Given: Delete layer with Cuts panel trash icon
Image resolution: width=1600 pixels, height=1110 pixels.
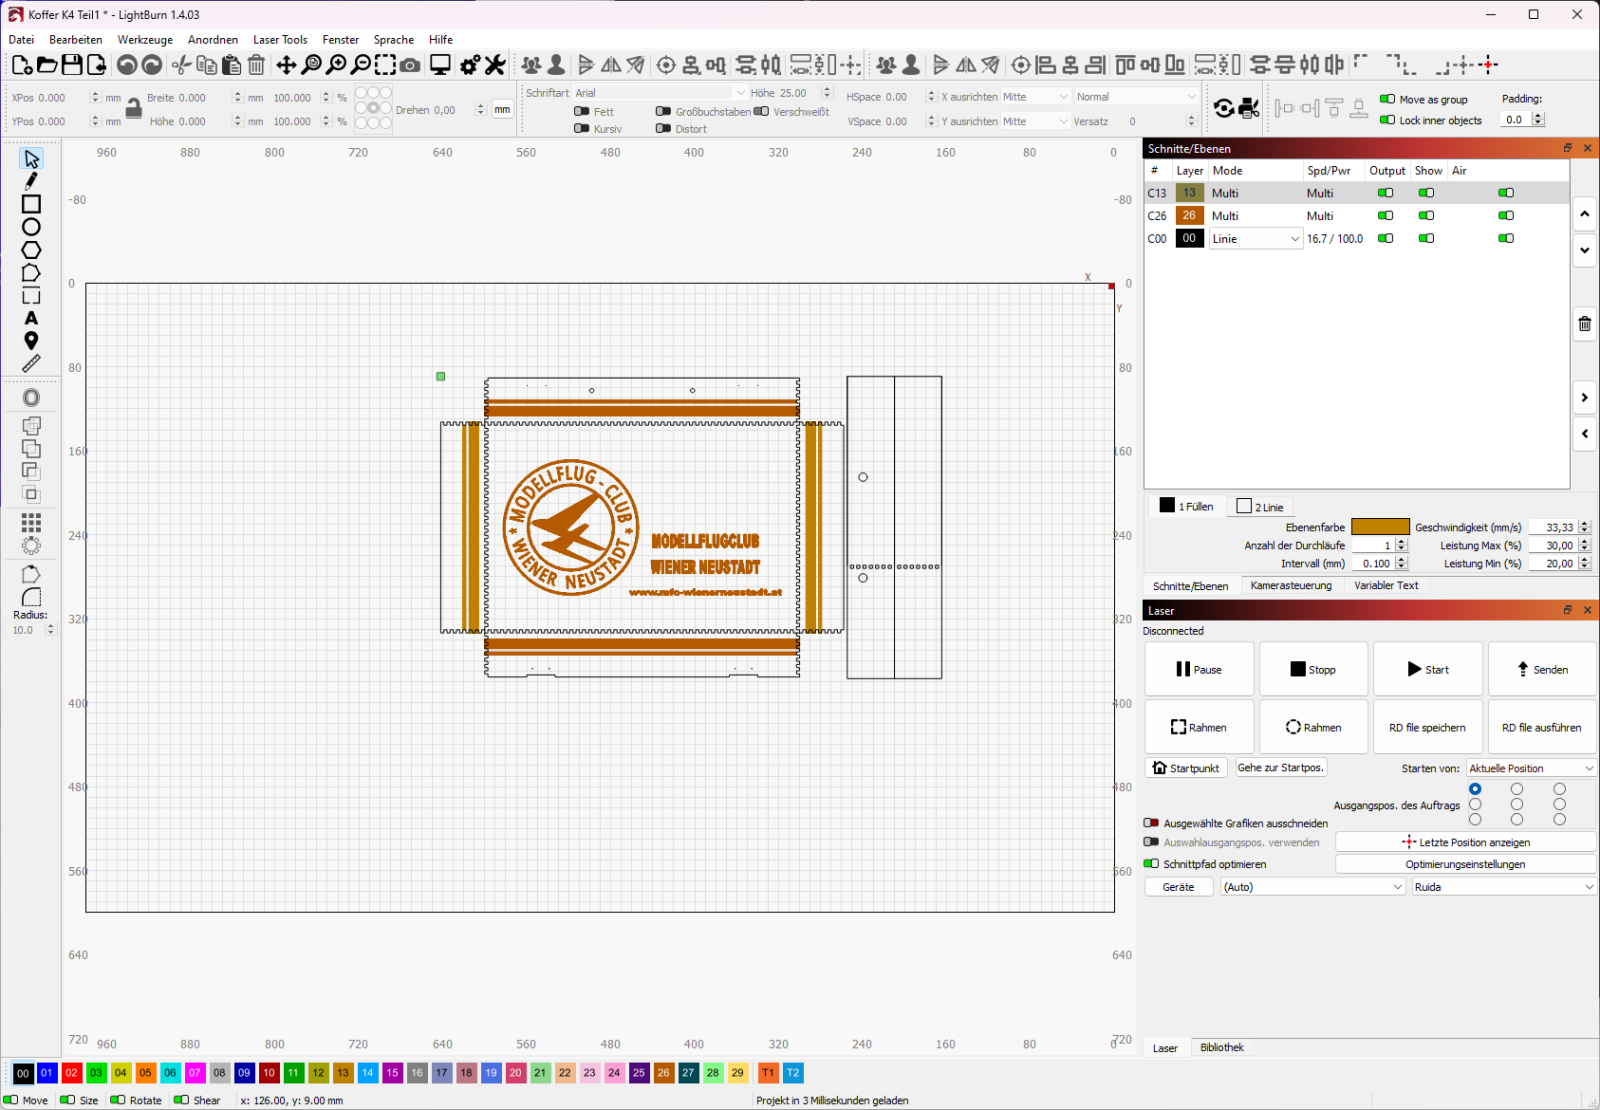Looking at the screenshot, I should 1585,324.
